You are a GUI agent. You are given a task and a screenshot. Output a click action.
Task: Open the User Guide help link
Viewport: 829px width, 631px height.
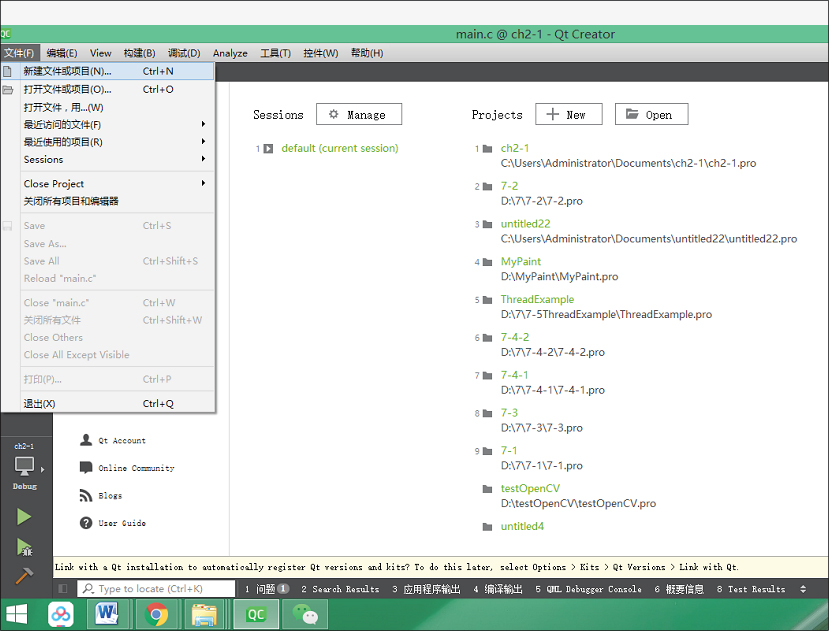pyautogui.click(x=121, y=523)
